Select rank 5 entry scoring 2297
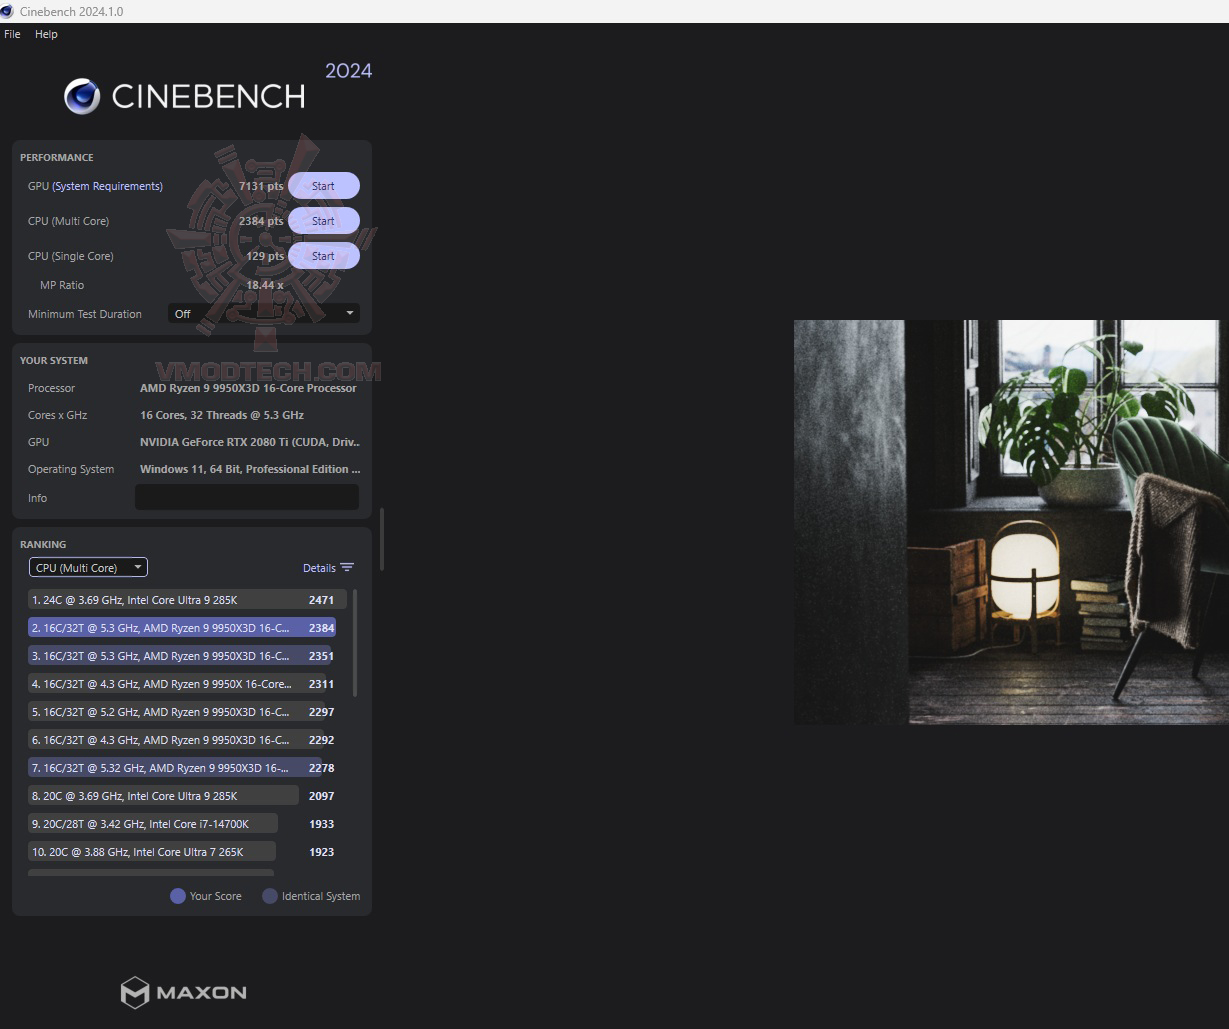 click(x=181, y=712)
